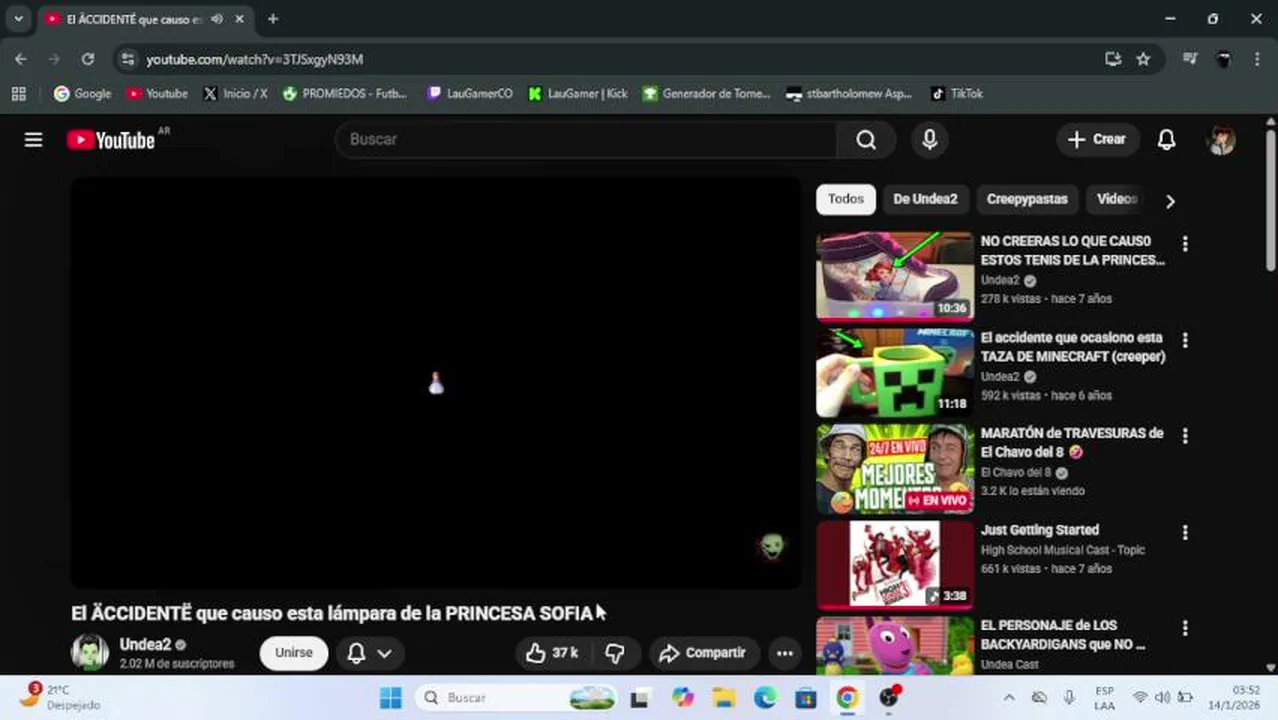Click the Unirse join button
Image resolution: width=1278 pixels, height=720 pixels.
click(294, 653)
